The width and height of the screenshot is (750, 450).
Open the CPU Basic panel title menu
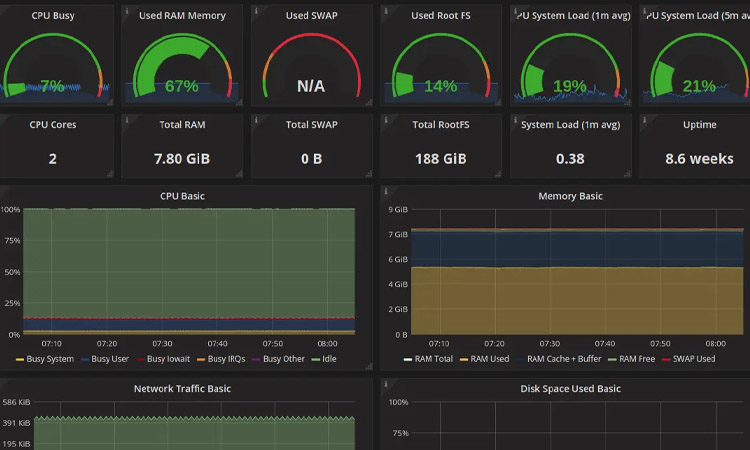[x=182, y=196]
